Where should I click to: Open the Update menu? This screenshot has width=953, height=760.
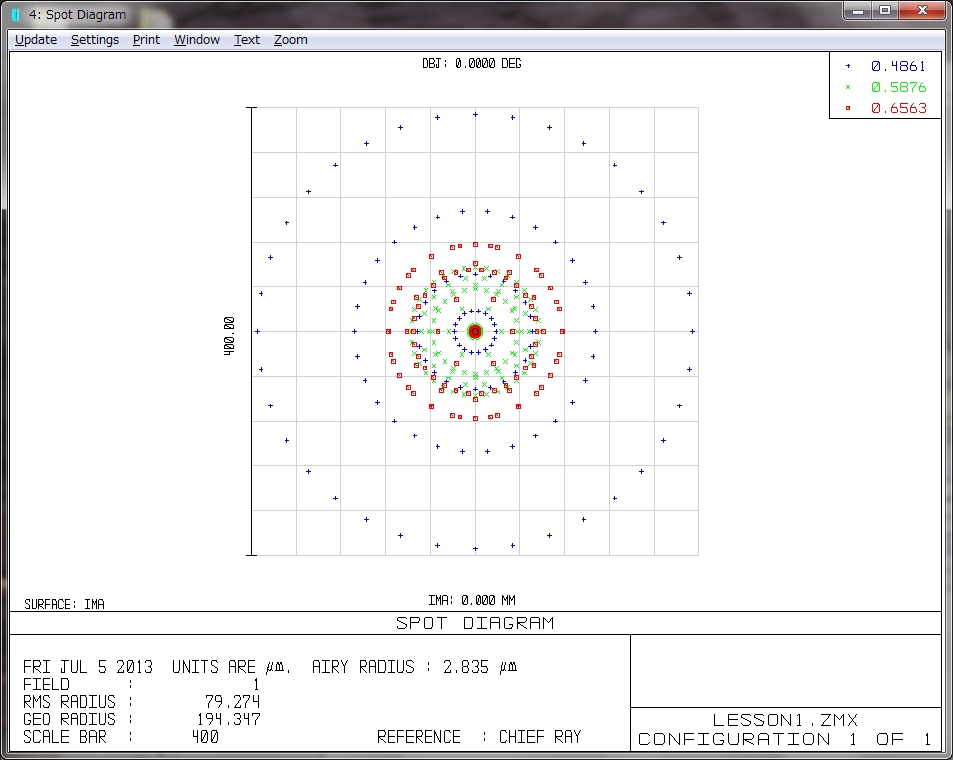click(x=36, y=40)
